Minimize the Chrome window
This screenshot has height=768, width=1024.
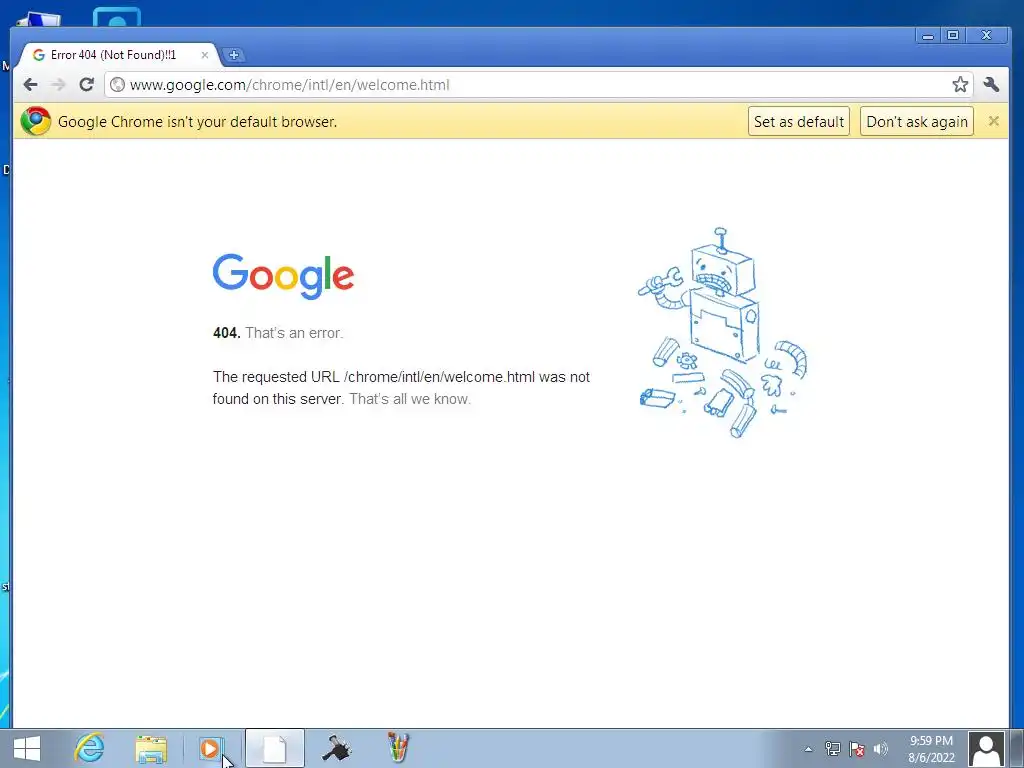pyautogui.click(x=927, y=36)
